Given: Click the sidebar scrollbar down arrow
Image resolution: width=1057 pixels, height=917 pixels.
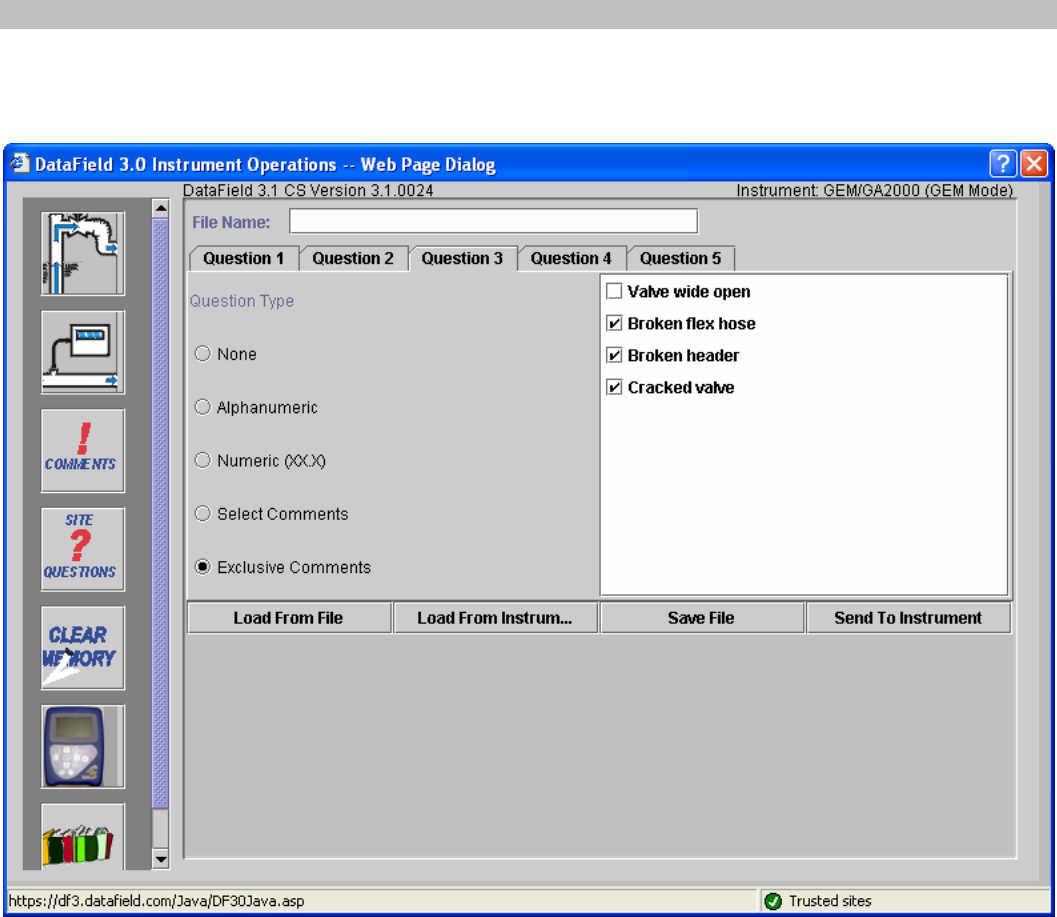Looking at the screenshot, I should coord(160,859).
